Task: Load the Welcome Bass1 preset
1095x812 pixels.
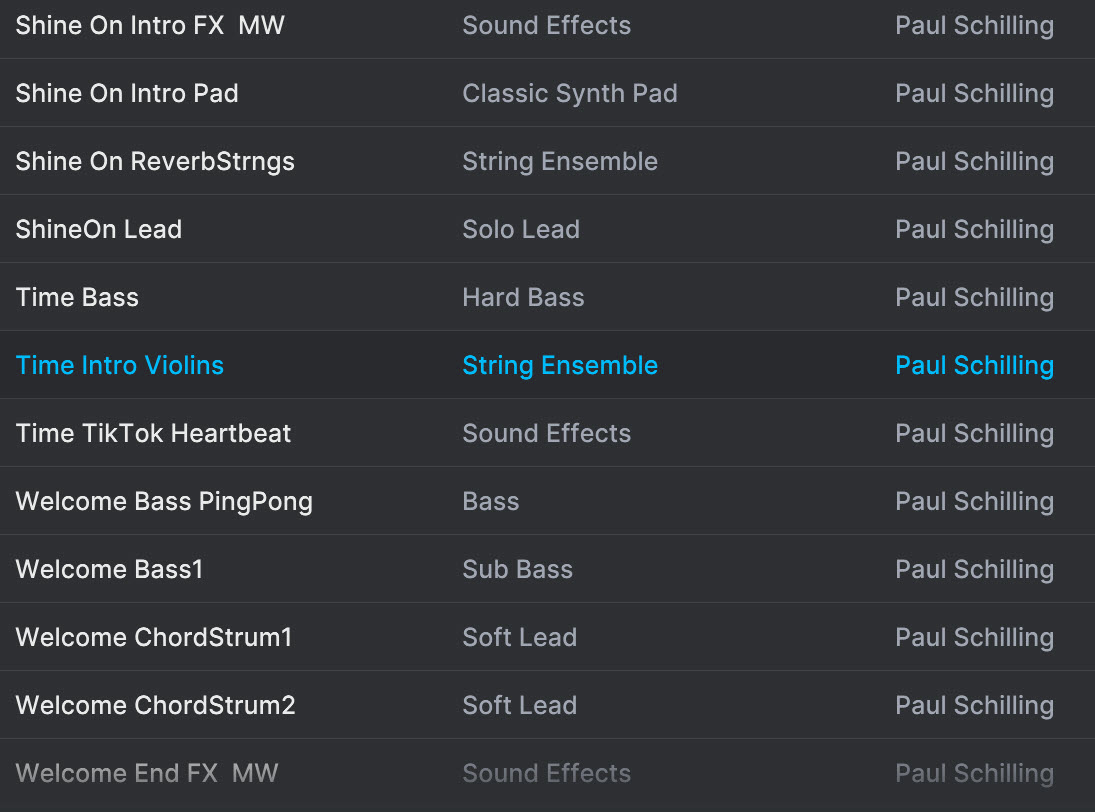Action: pos(548,569)
